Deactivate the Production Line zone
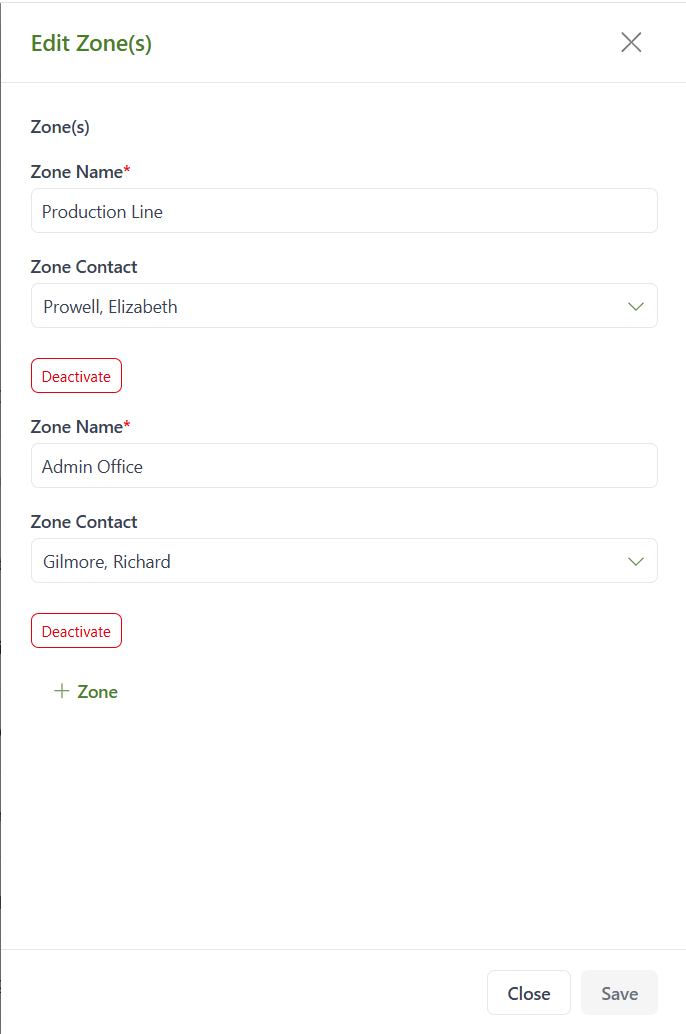Image resolution: width=686 pixels, height=1034 pixels. click(x=76, y=376)
